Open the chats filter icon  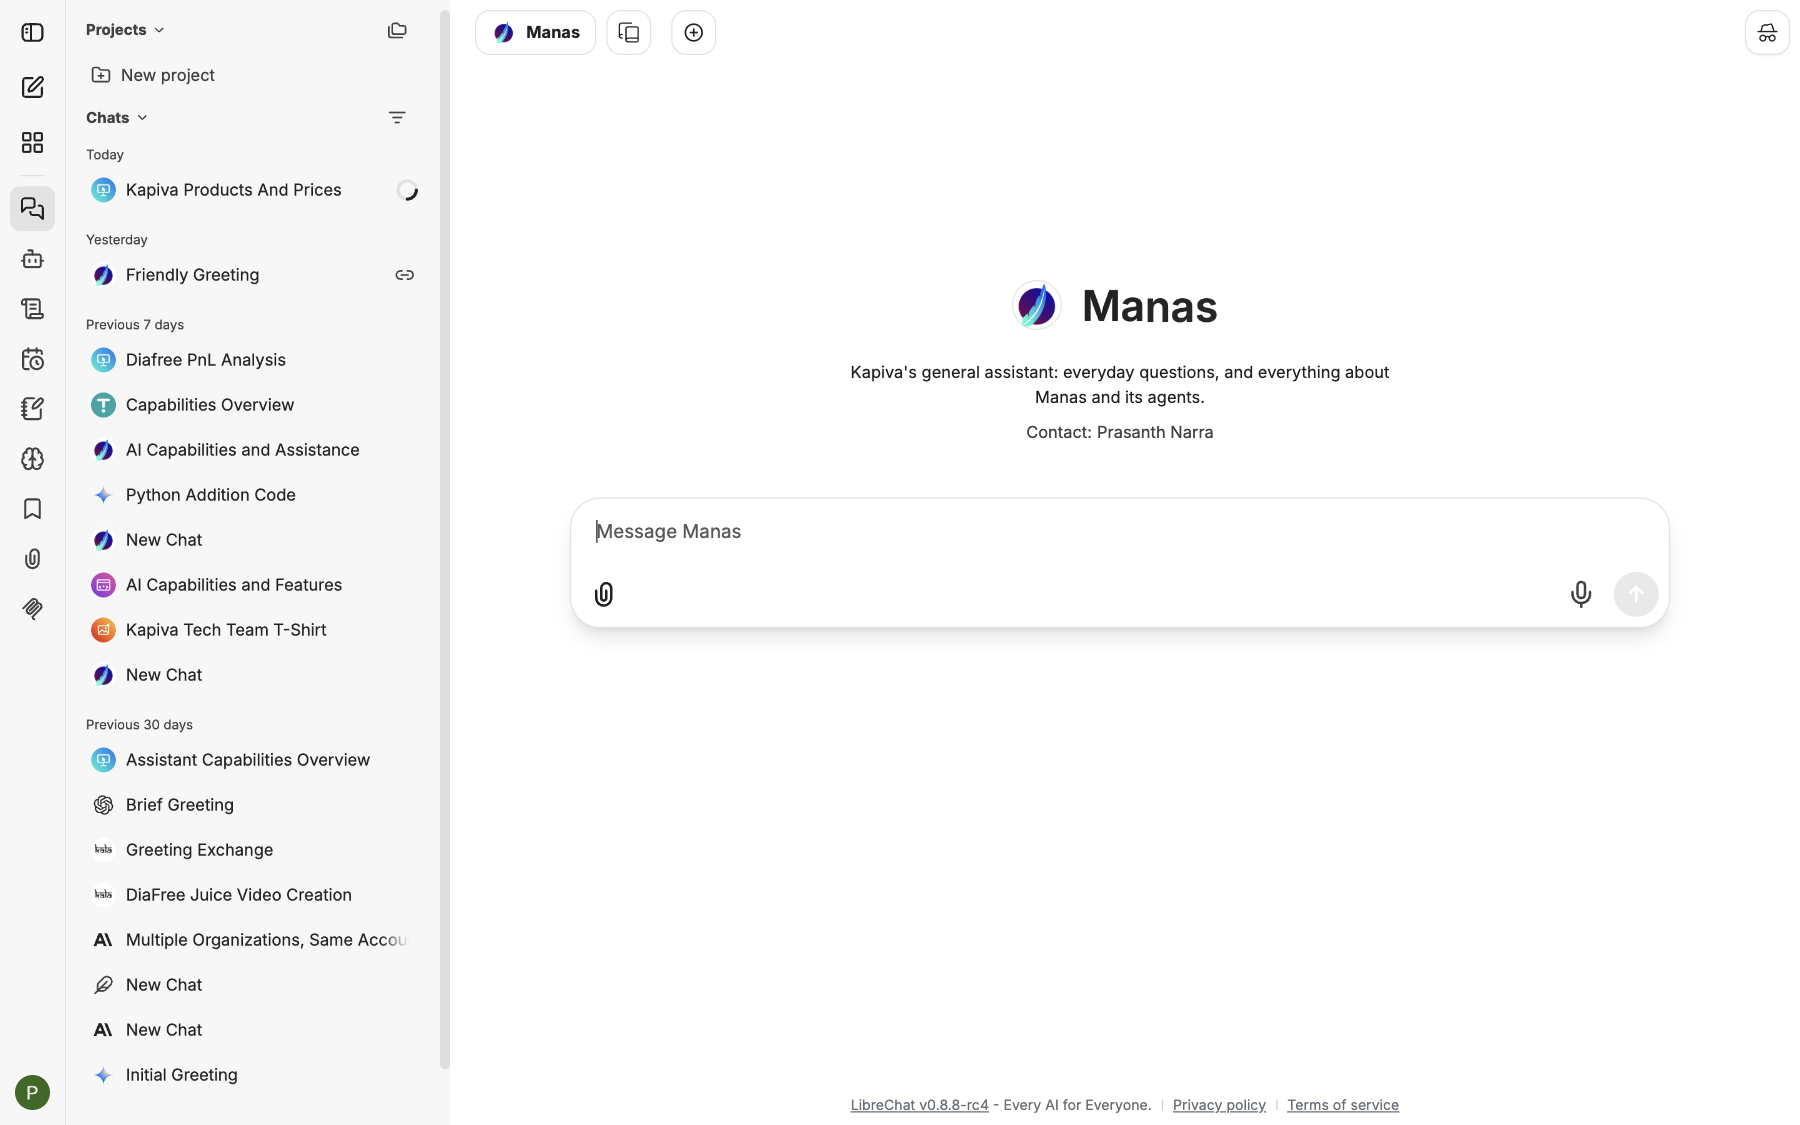[397, 118]
